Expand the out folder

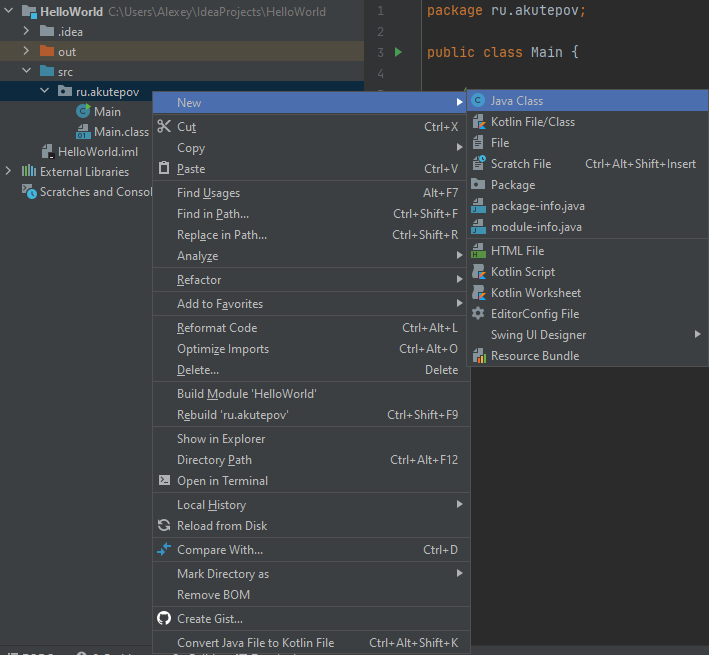pyautogui.click(x=26, y=50)
